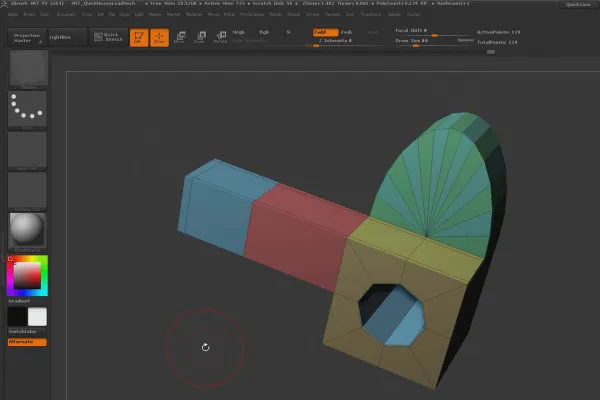Activate the Draw mode button
600x400 pixels.
pyautogui.click(x=160, y=38)
